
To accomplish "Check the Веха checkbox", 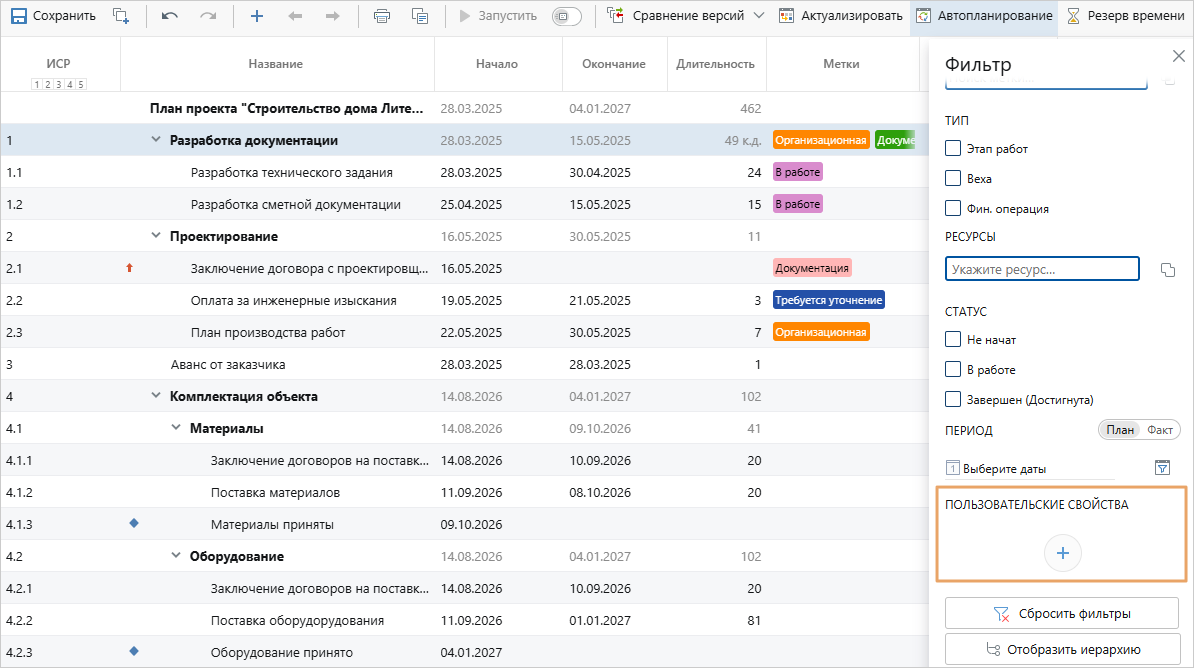I will click(953, 178).
